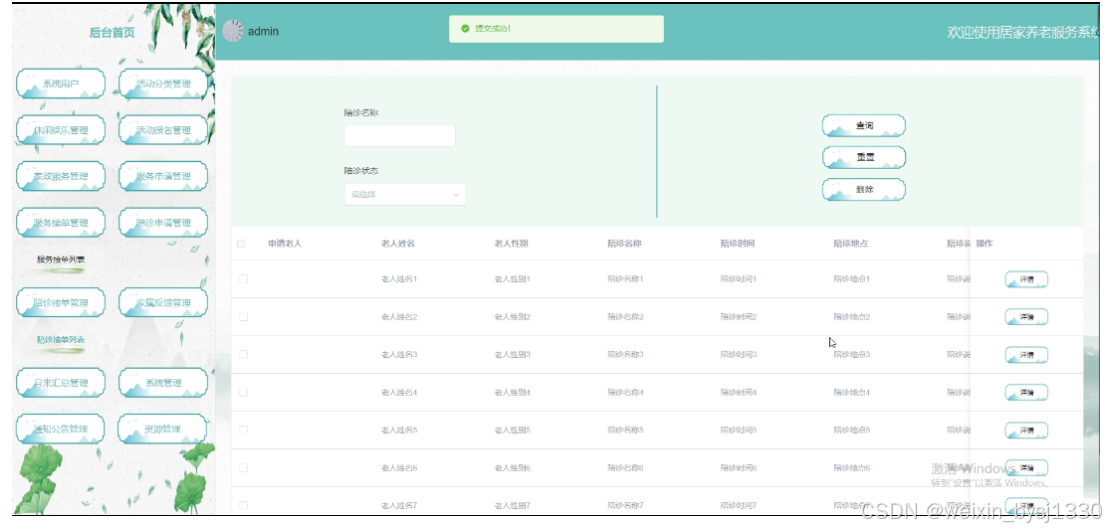Toggle the select-all header checkbox

[x=242, y=244]
